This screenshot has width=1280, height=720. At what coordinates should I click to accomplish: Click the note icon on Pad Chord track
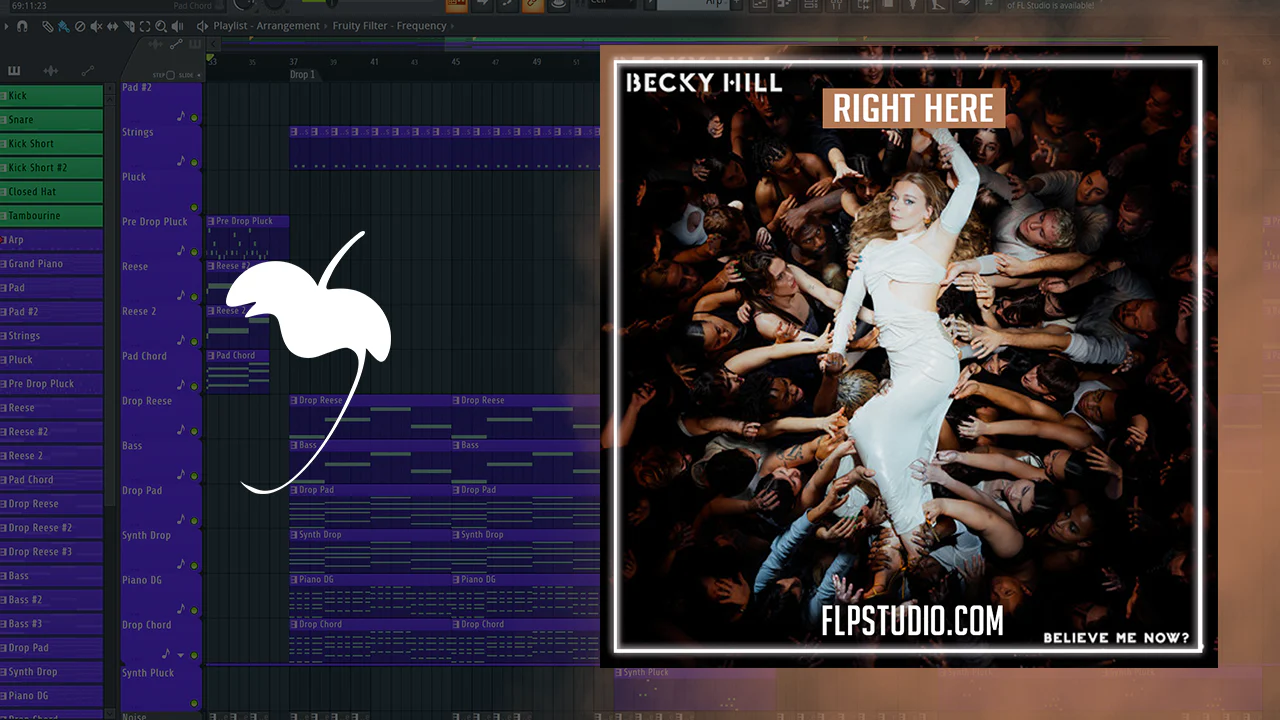click(x=181, y=385)
